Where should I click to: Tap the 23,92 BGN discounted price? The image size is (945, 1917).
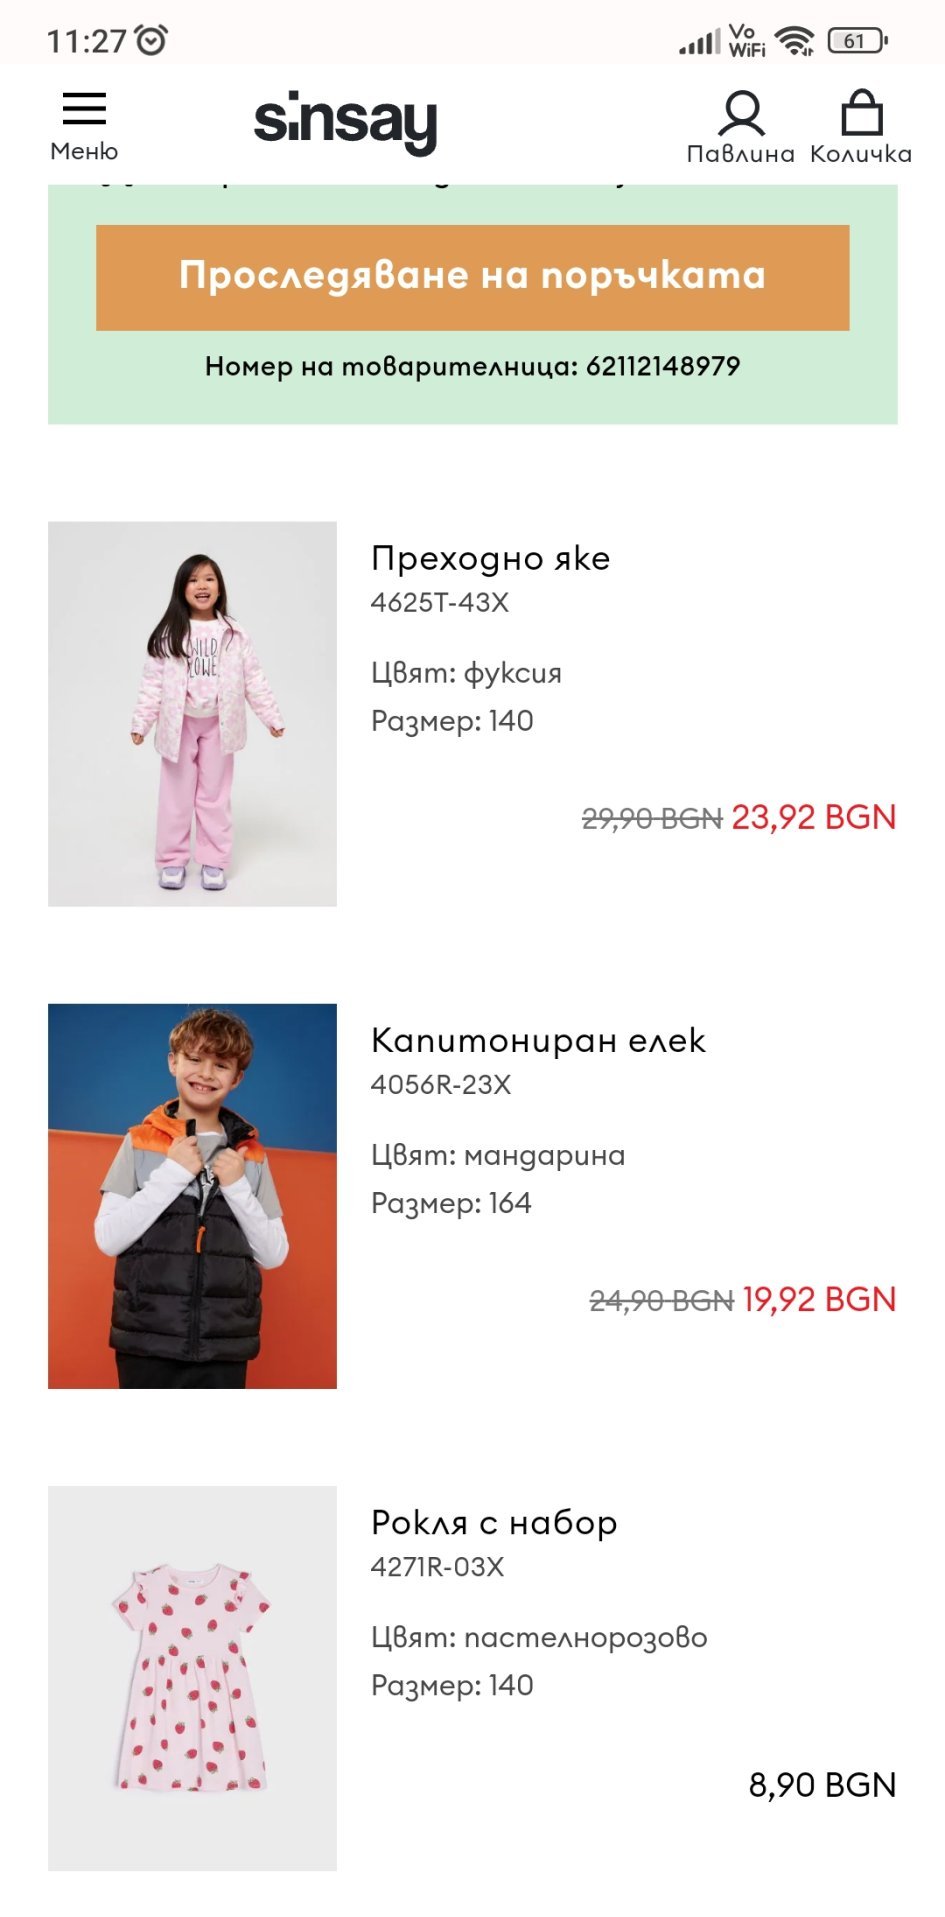click(x=814, y=817)
